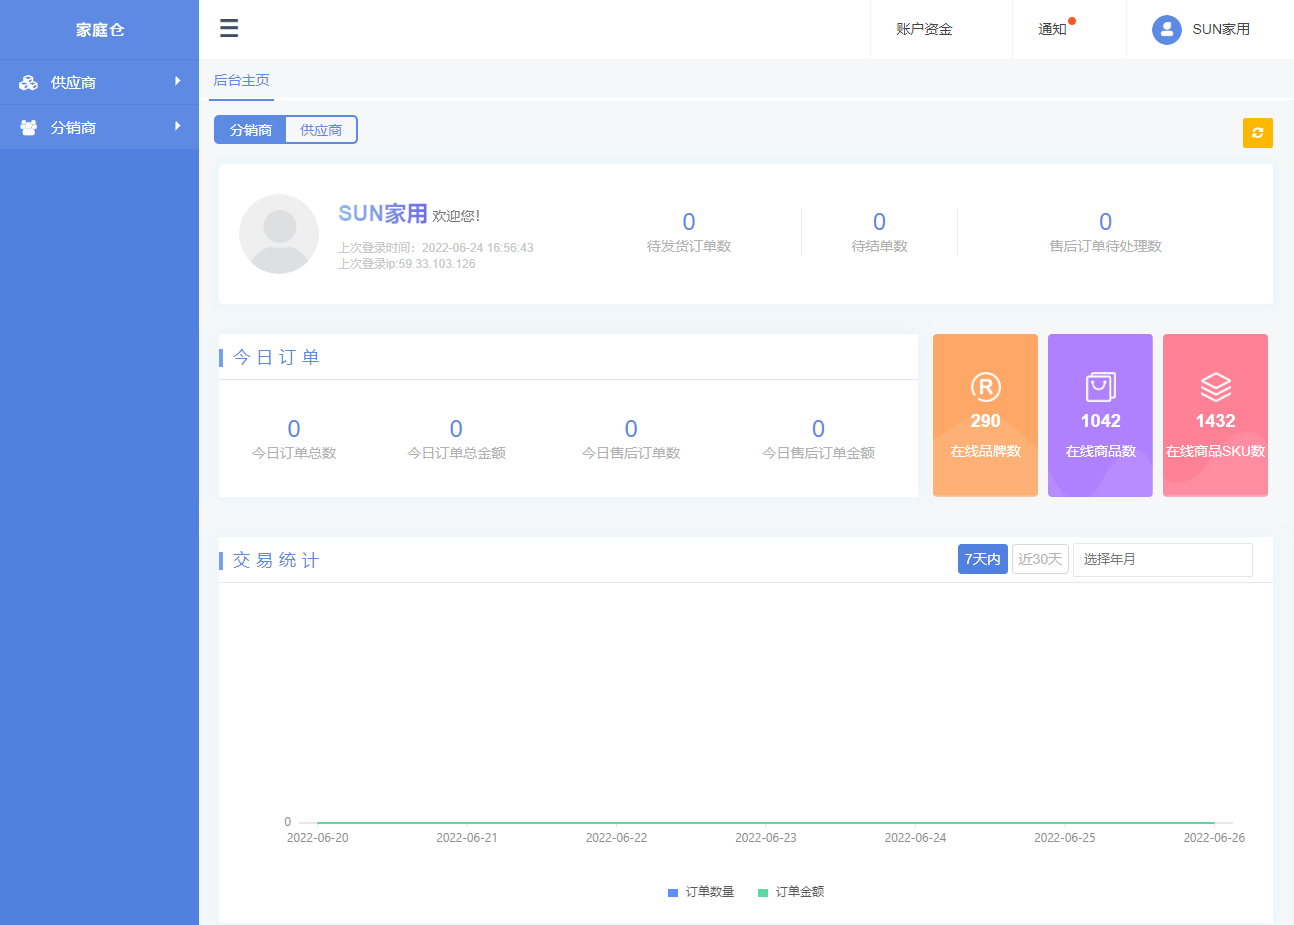
Task: Select the 后台主页 tab
Action: coord(241,80)
